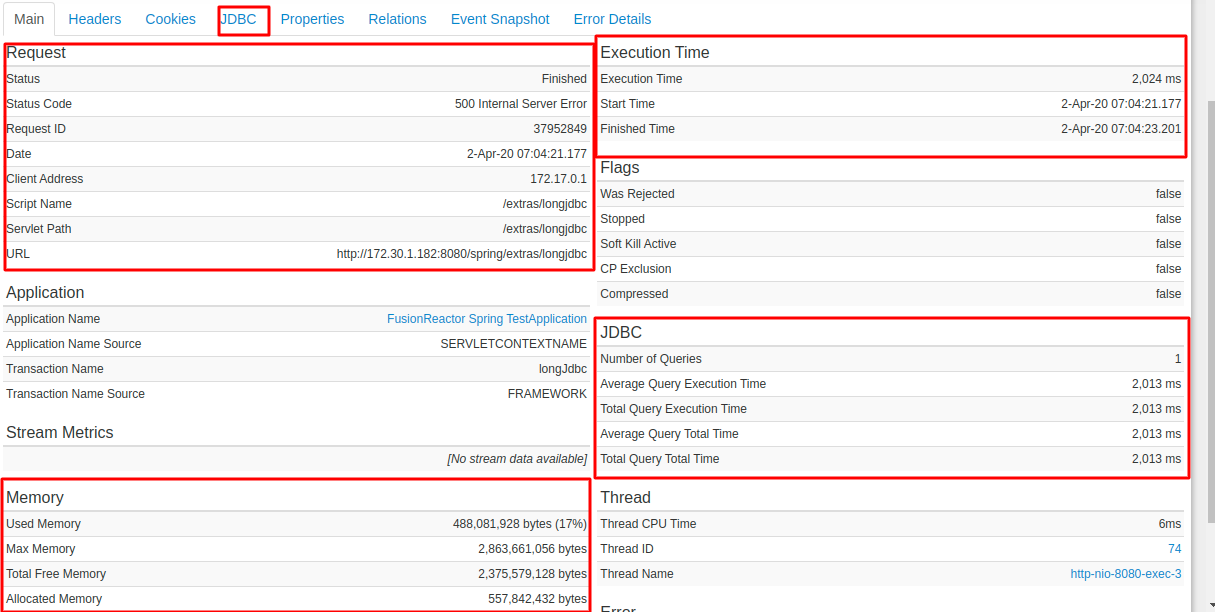View the Relations tab
1215x612 pixels.
397,19
